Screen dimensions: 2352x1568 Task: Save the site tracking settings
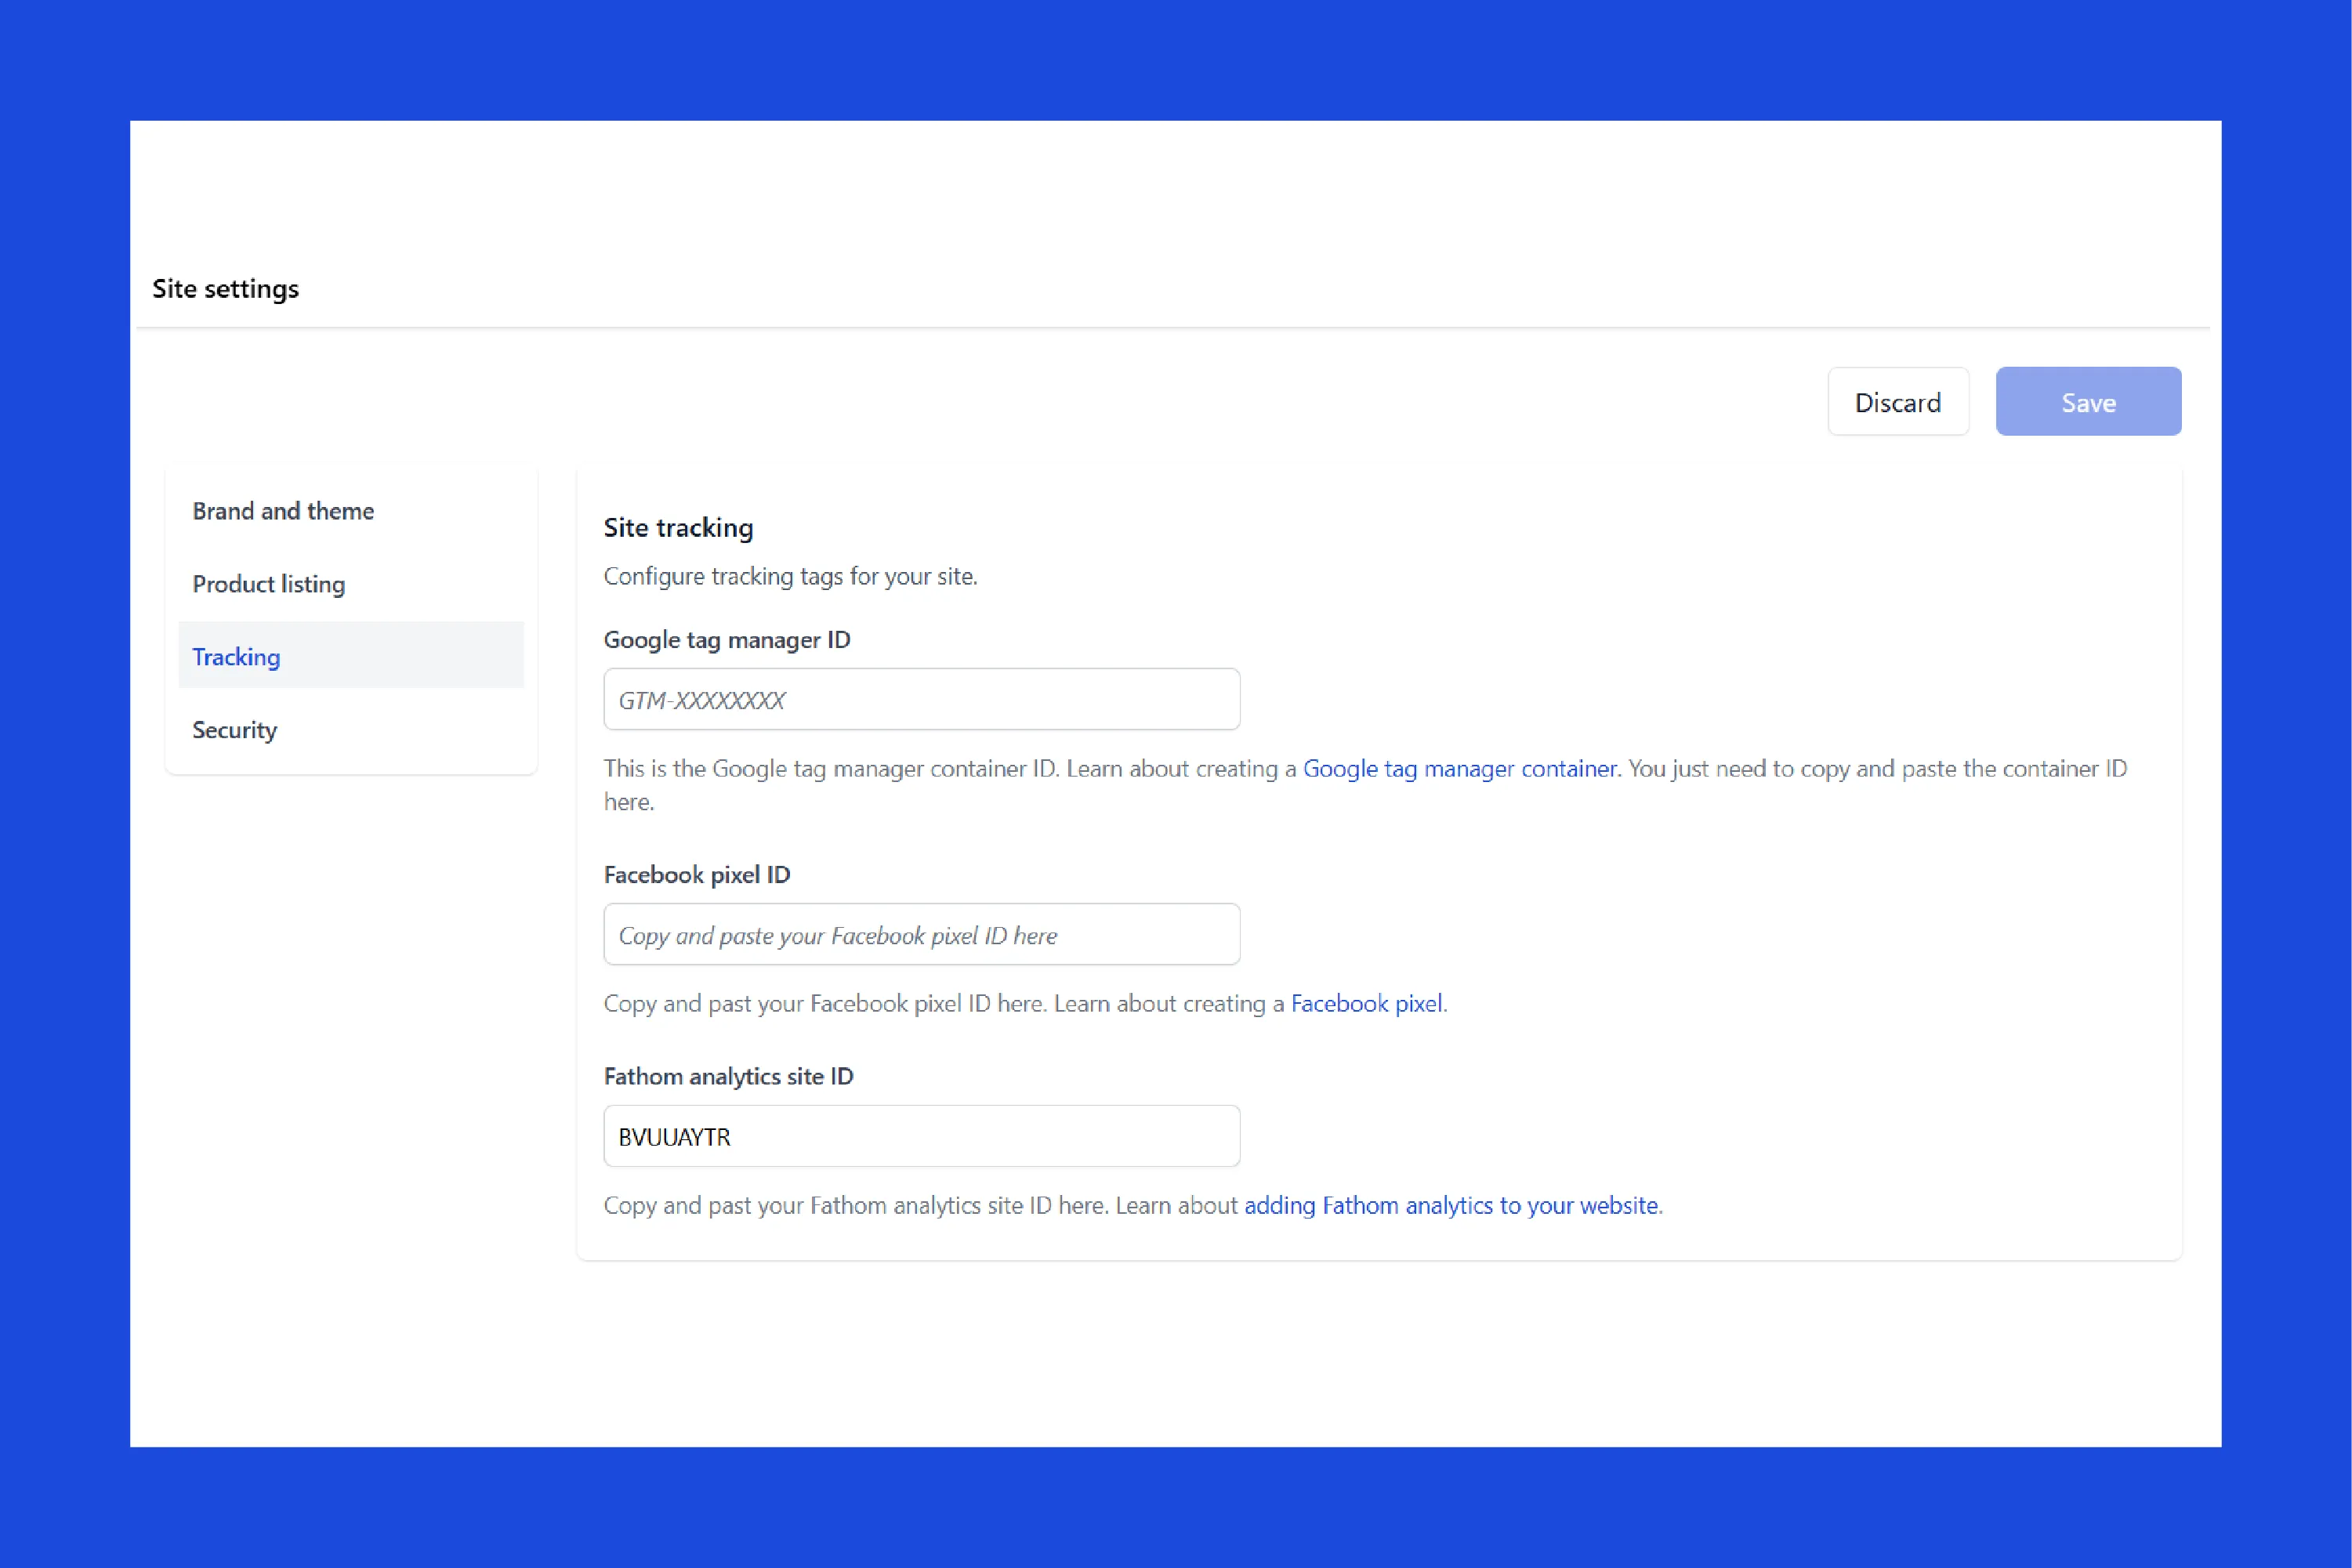click(2088, 402)
